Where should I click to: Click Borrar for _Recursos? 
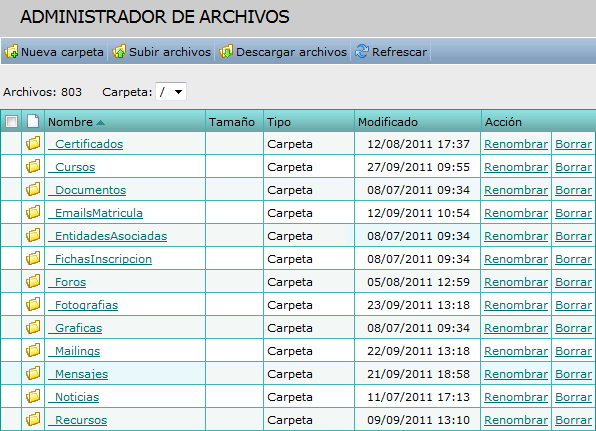tap(573, 420)
